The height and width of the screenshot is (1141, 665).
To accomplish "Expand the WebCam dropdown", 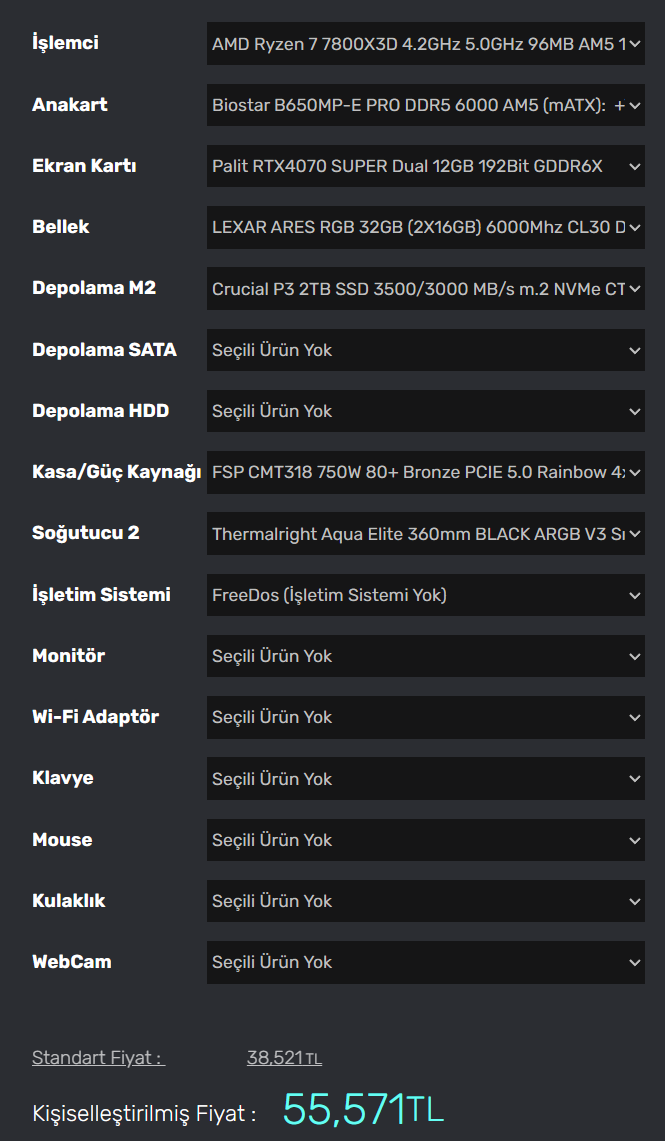I will (425, 962).
